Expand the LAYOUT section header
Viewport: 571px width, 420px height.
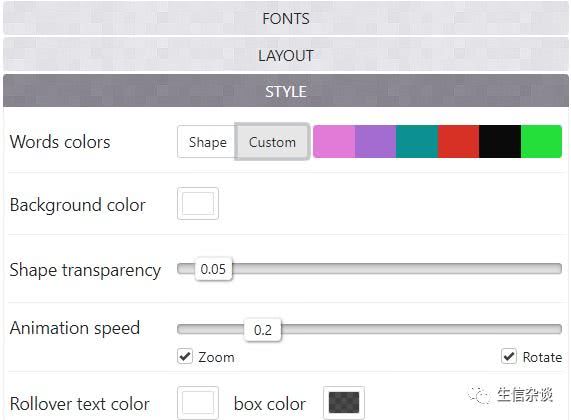click(x=286, y=55)
